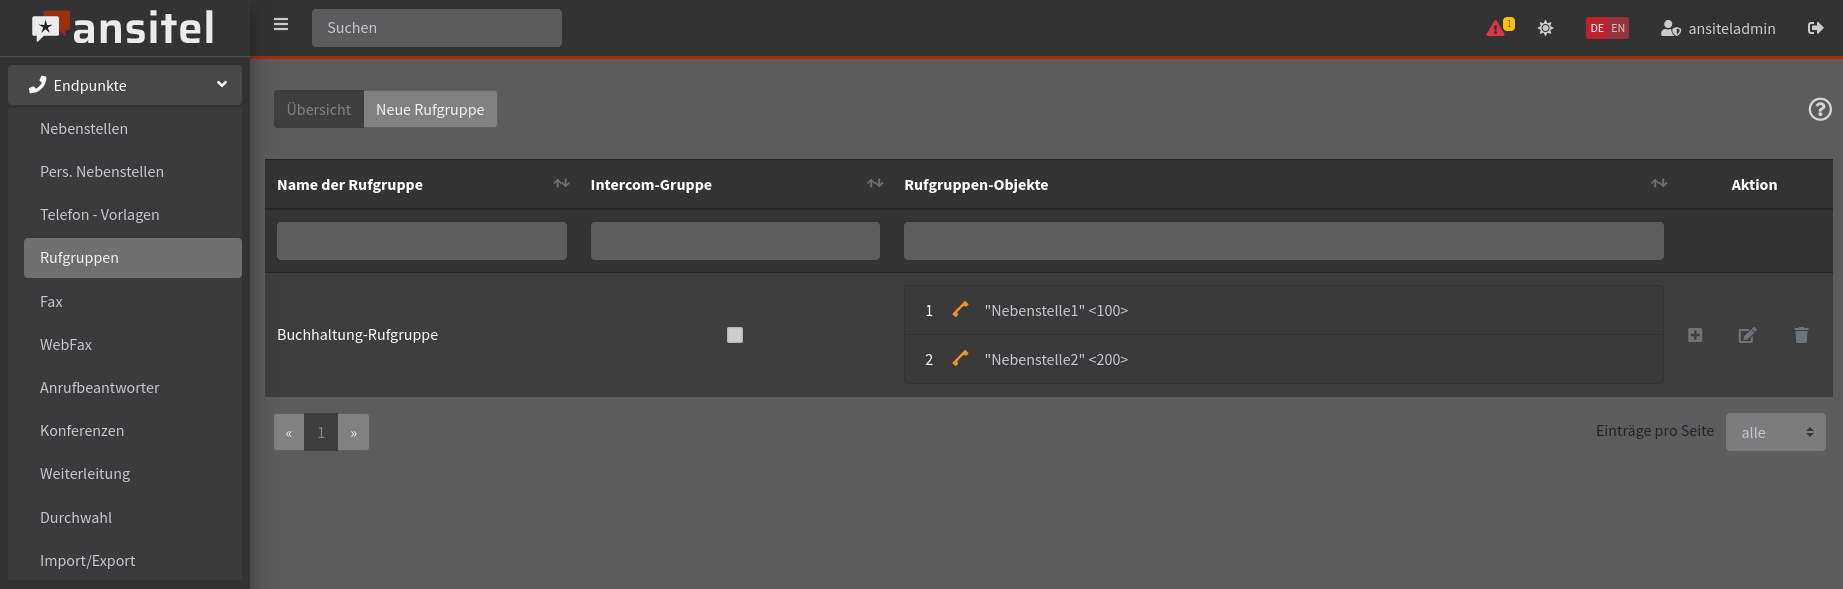Switch to the Neue Rufgruppe tab

(x=430, y=109)
